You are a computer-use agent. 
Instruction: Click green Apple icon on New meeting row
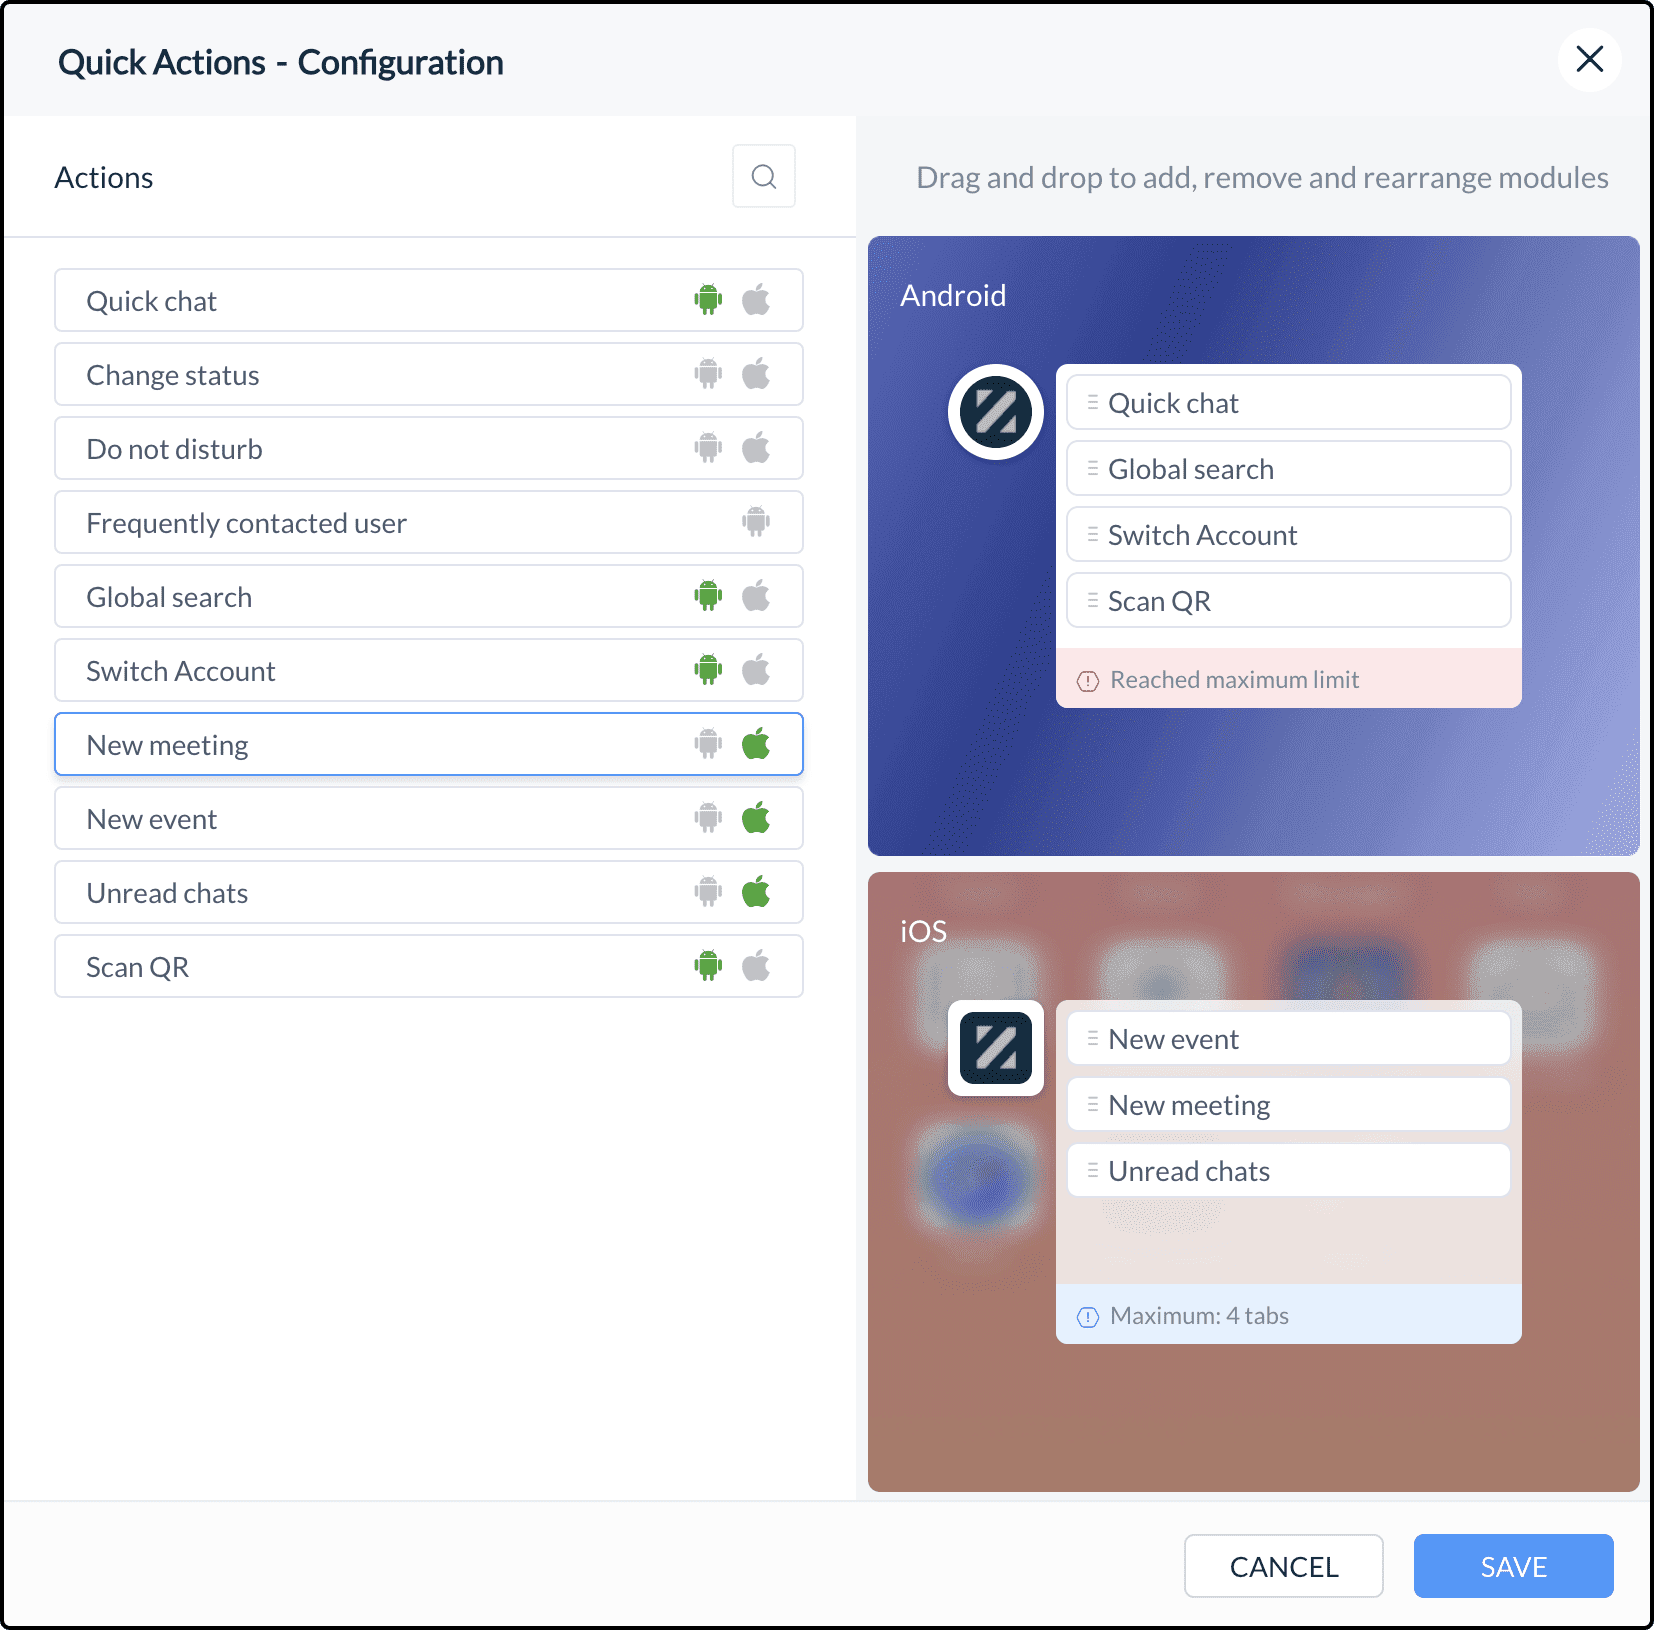756,744
